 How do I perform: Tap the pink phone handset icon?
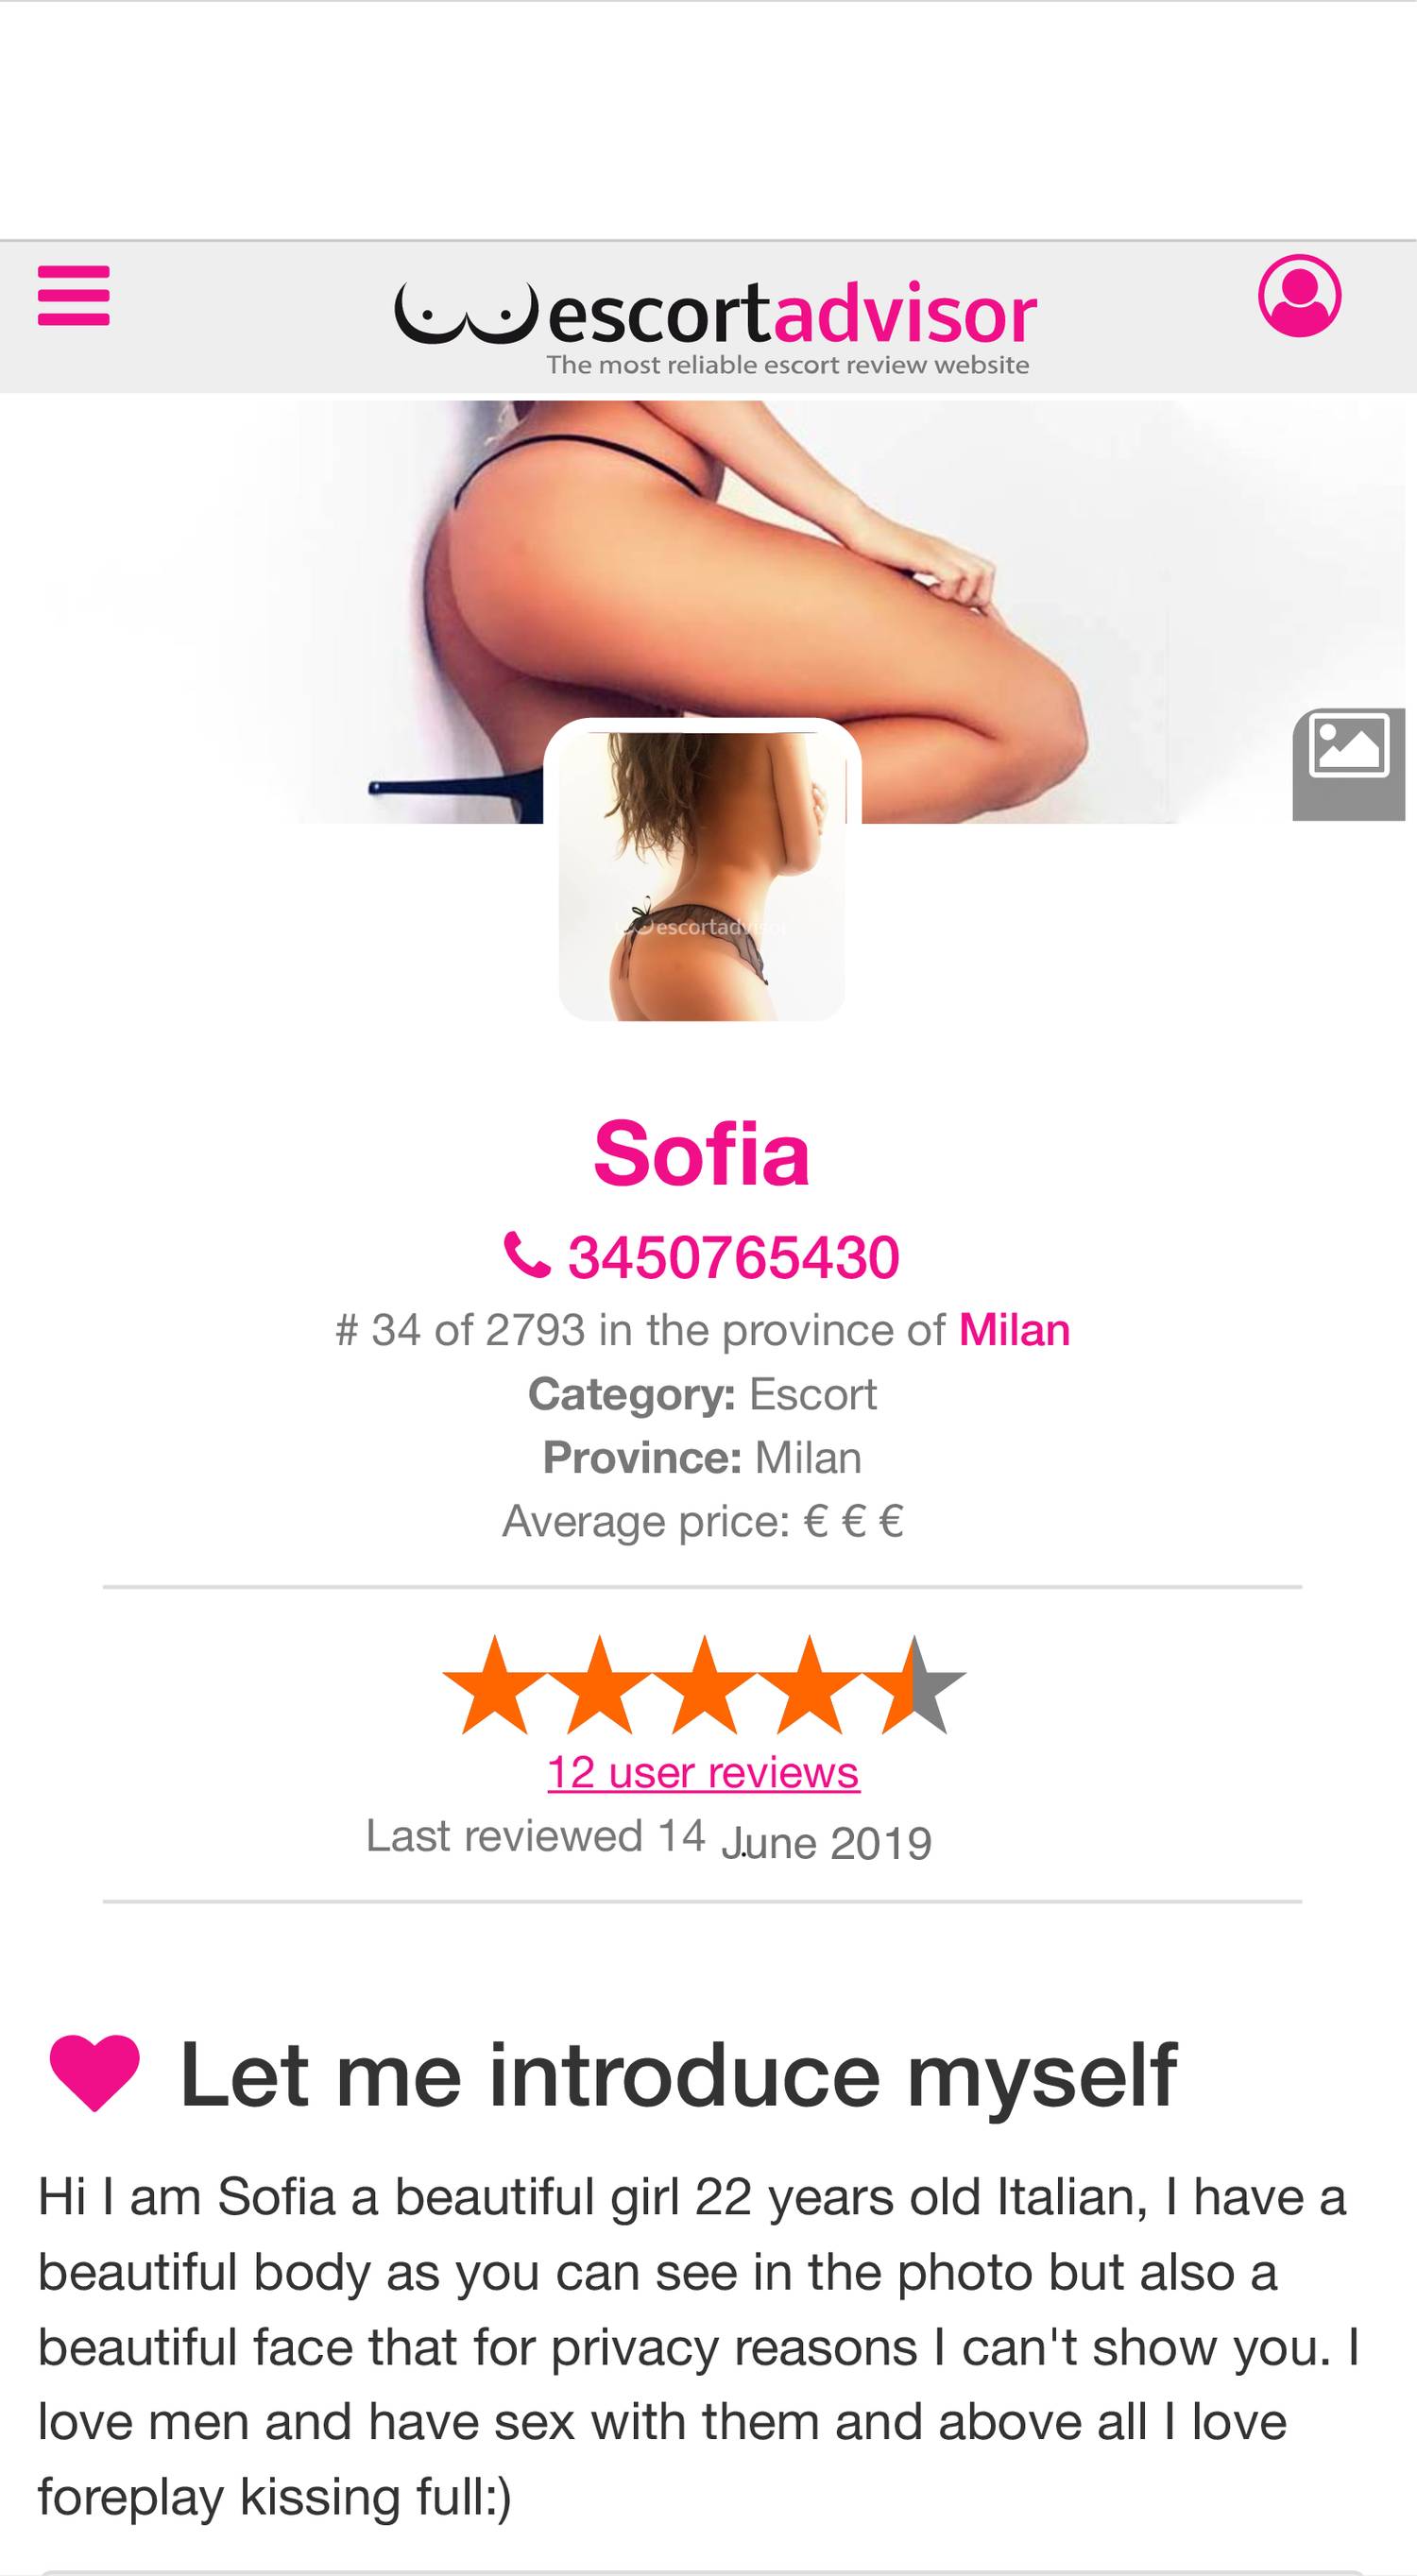click(x=527, y=1256)
